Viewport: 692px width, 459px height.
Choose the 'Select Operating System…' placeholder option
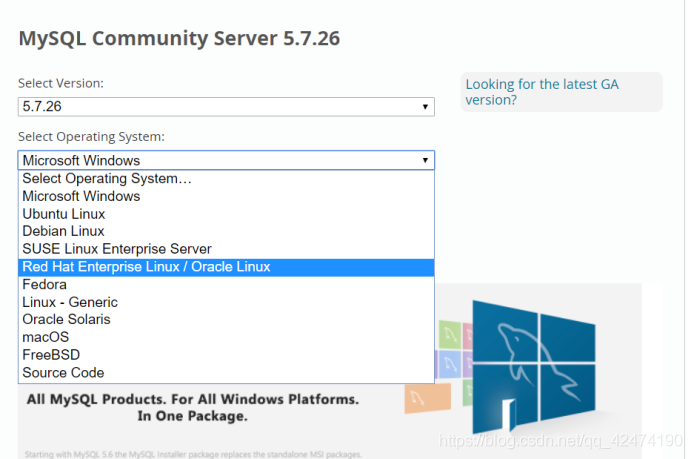(226, 179)
